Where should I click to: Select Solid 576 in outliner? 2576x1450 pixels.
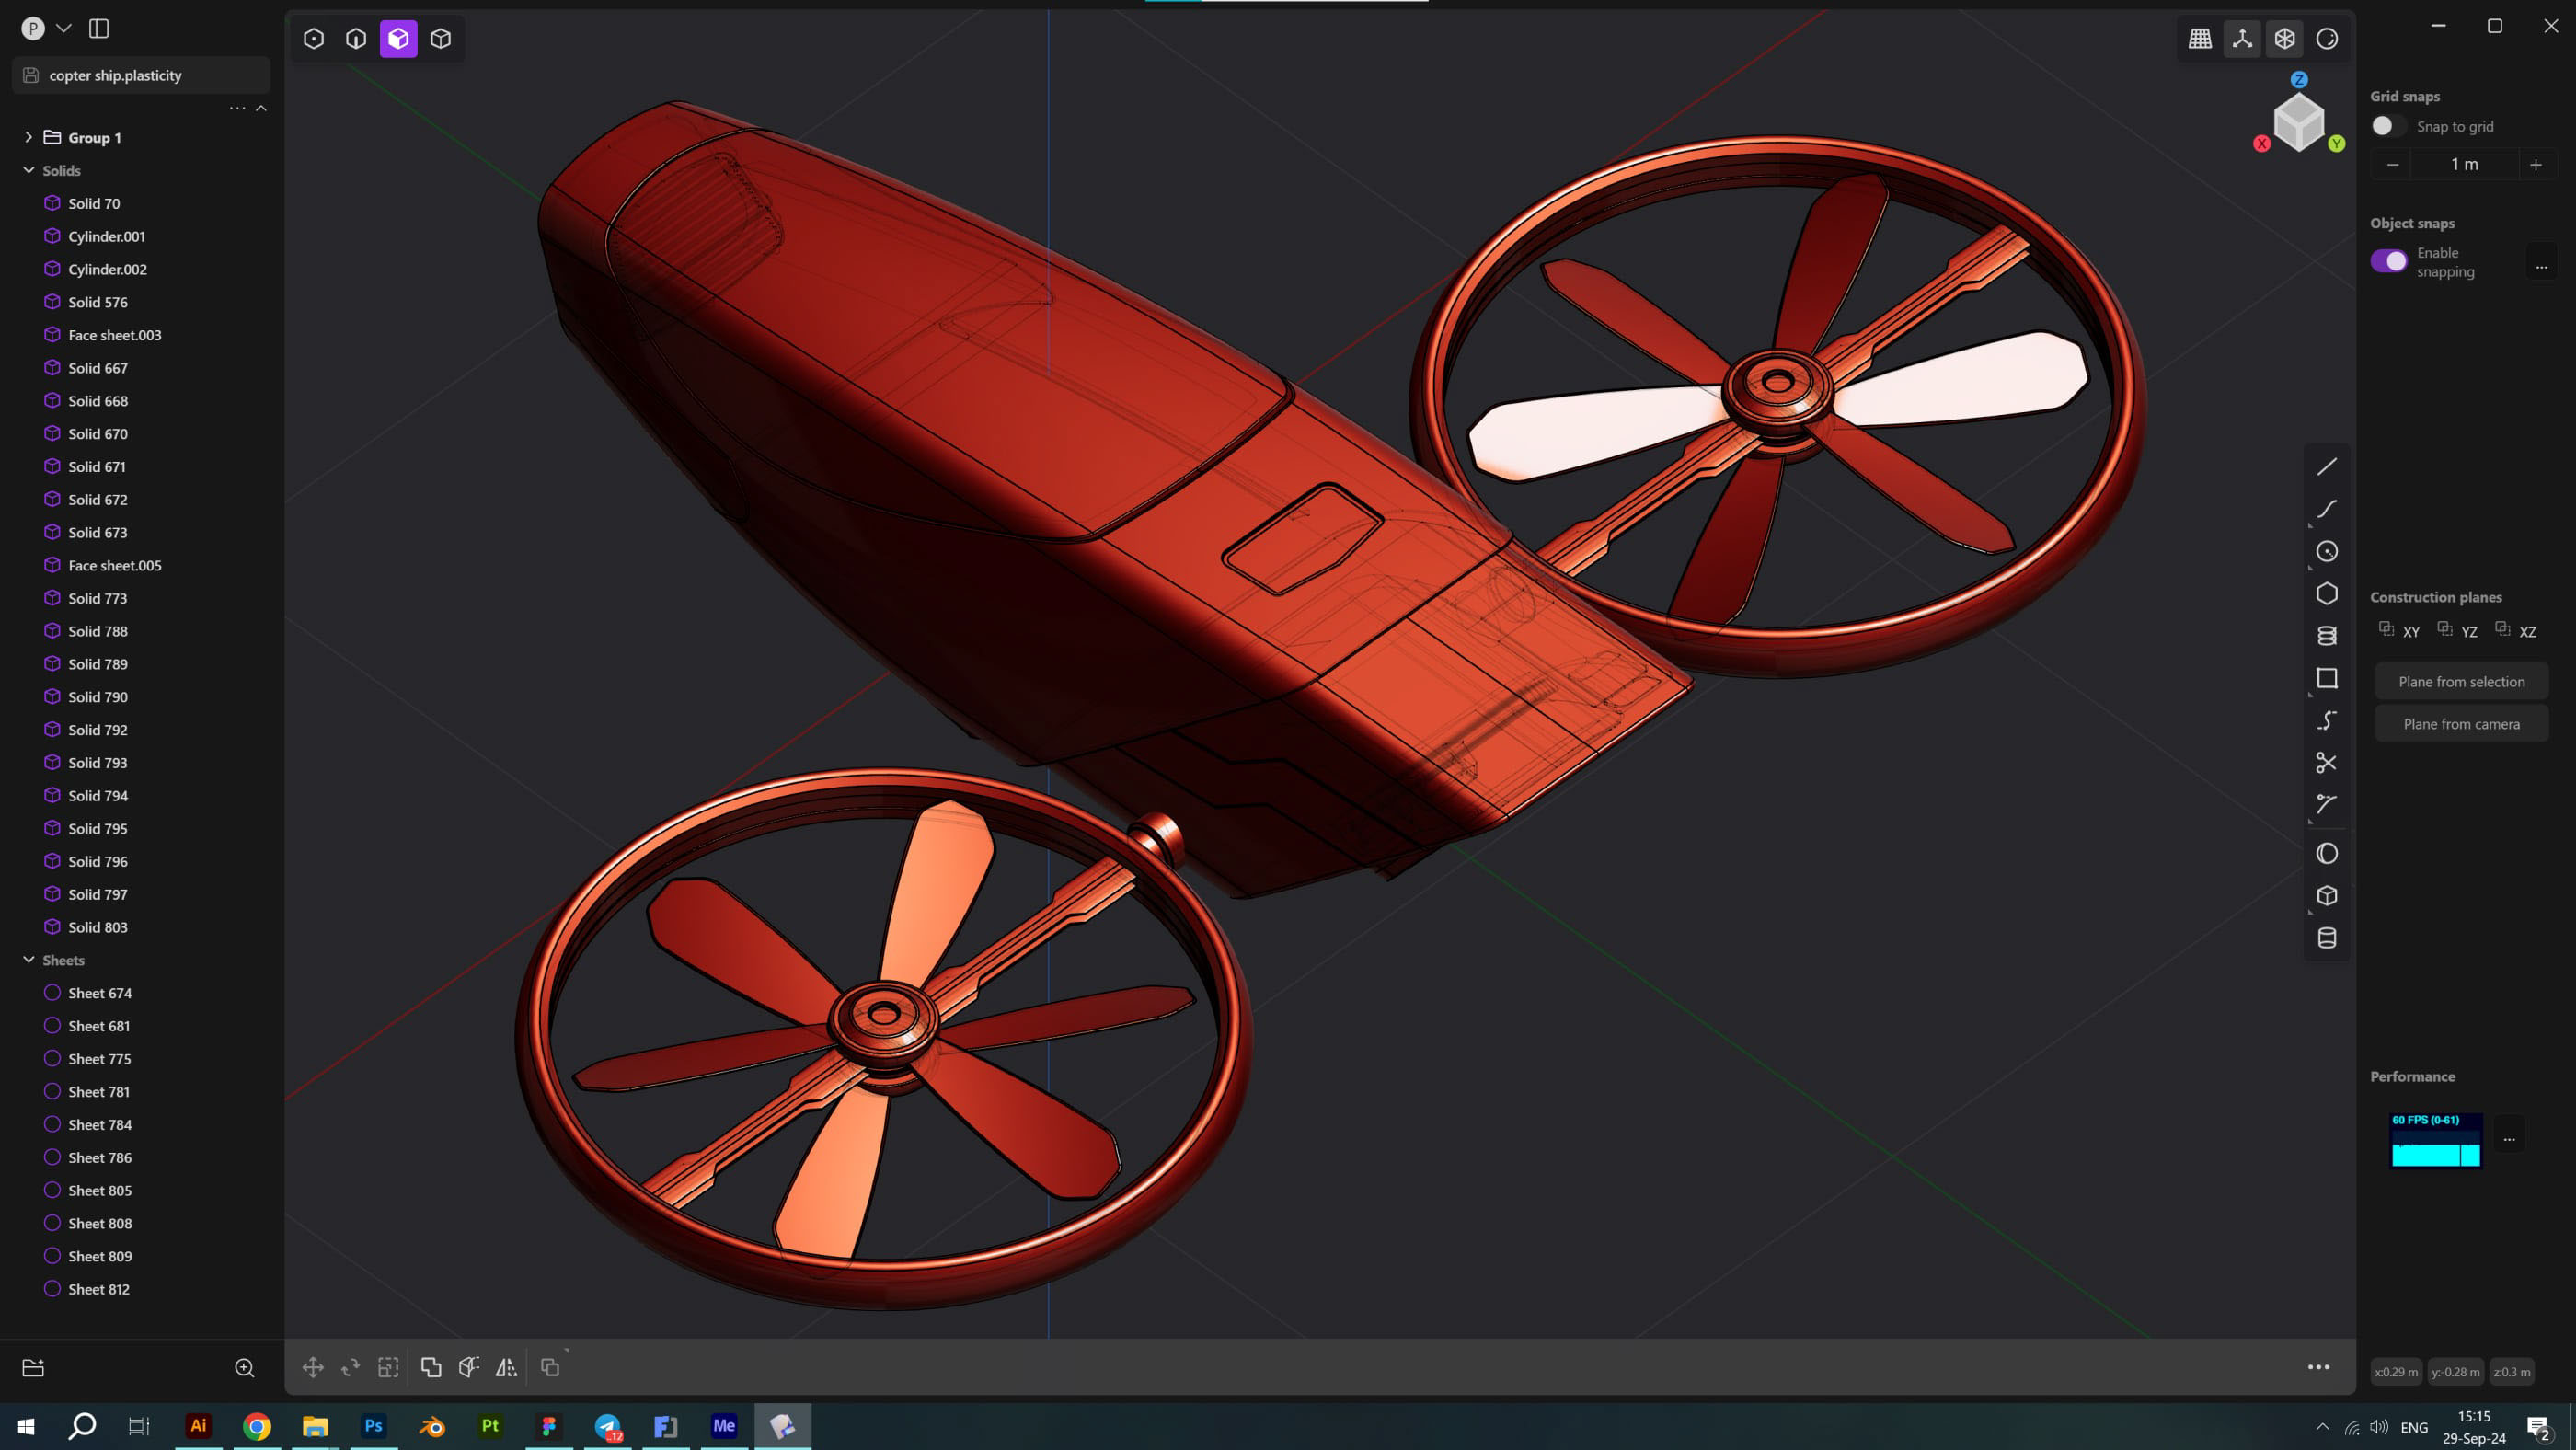coord(98,302)
